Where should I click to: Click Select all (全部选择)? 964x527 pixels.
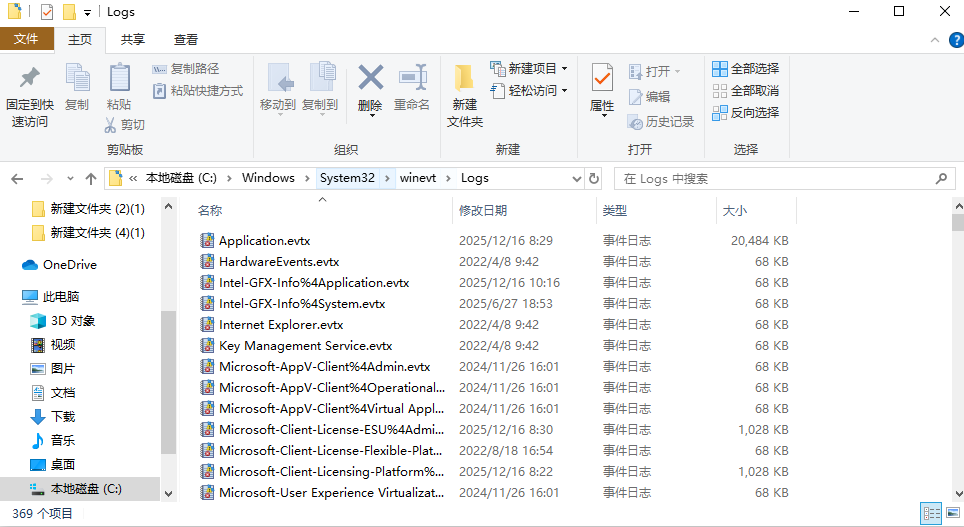click(745, 68)
